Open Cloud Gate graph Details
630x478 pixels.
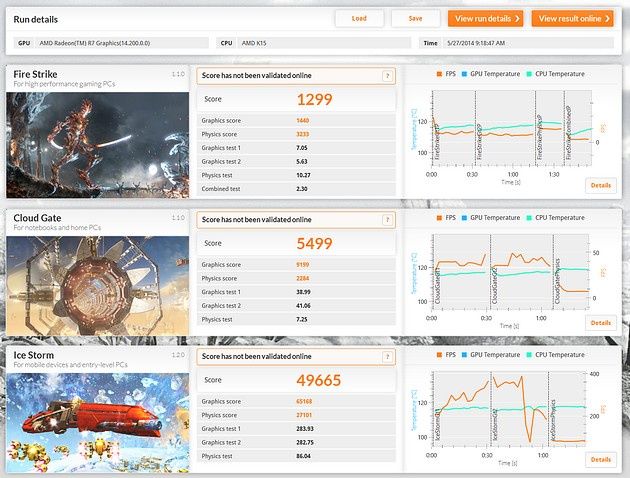(x=601, y=323)
